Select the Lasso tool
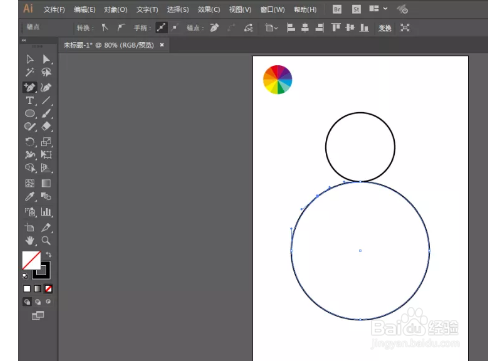 [x=46, y=72]
